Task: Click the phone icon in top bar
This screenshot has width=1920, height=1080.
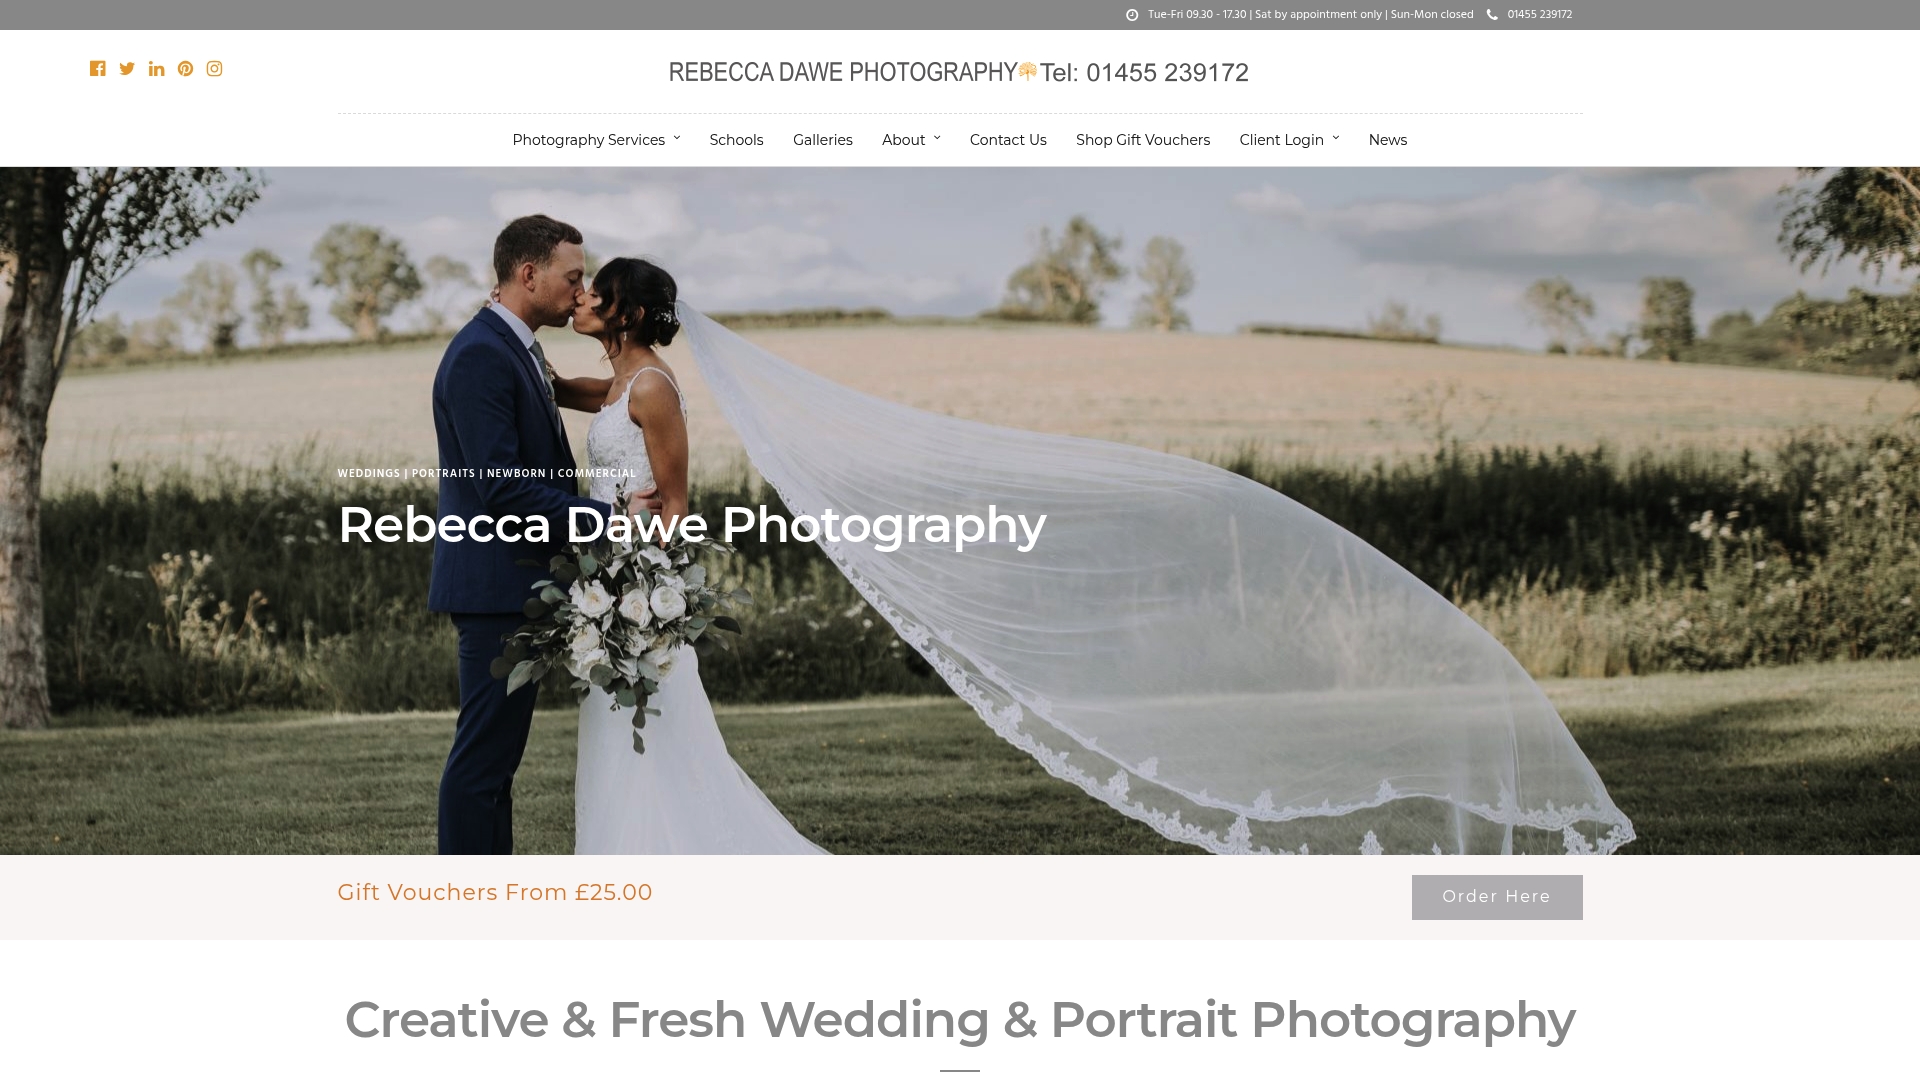Action: 1492,15
